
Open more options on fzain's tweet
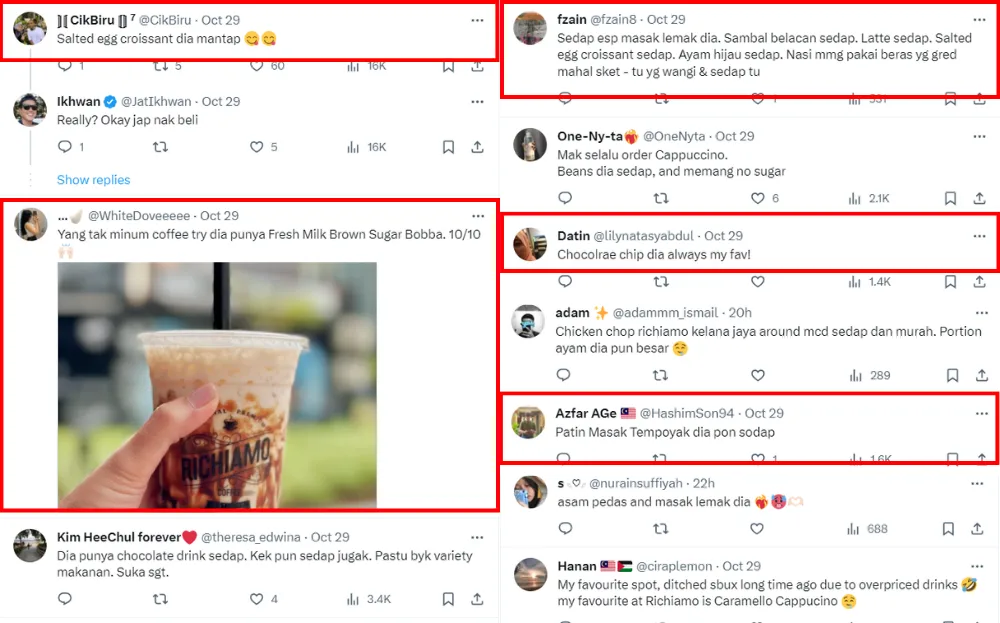pyautogui.click(x=979, y=20)
